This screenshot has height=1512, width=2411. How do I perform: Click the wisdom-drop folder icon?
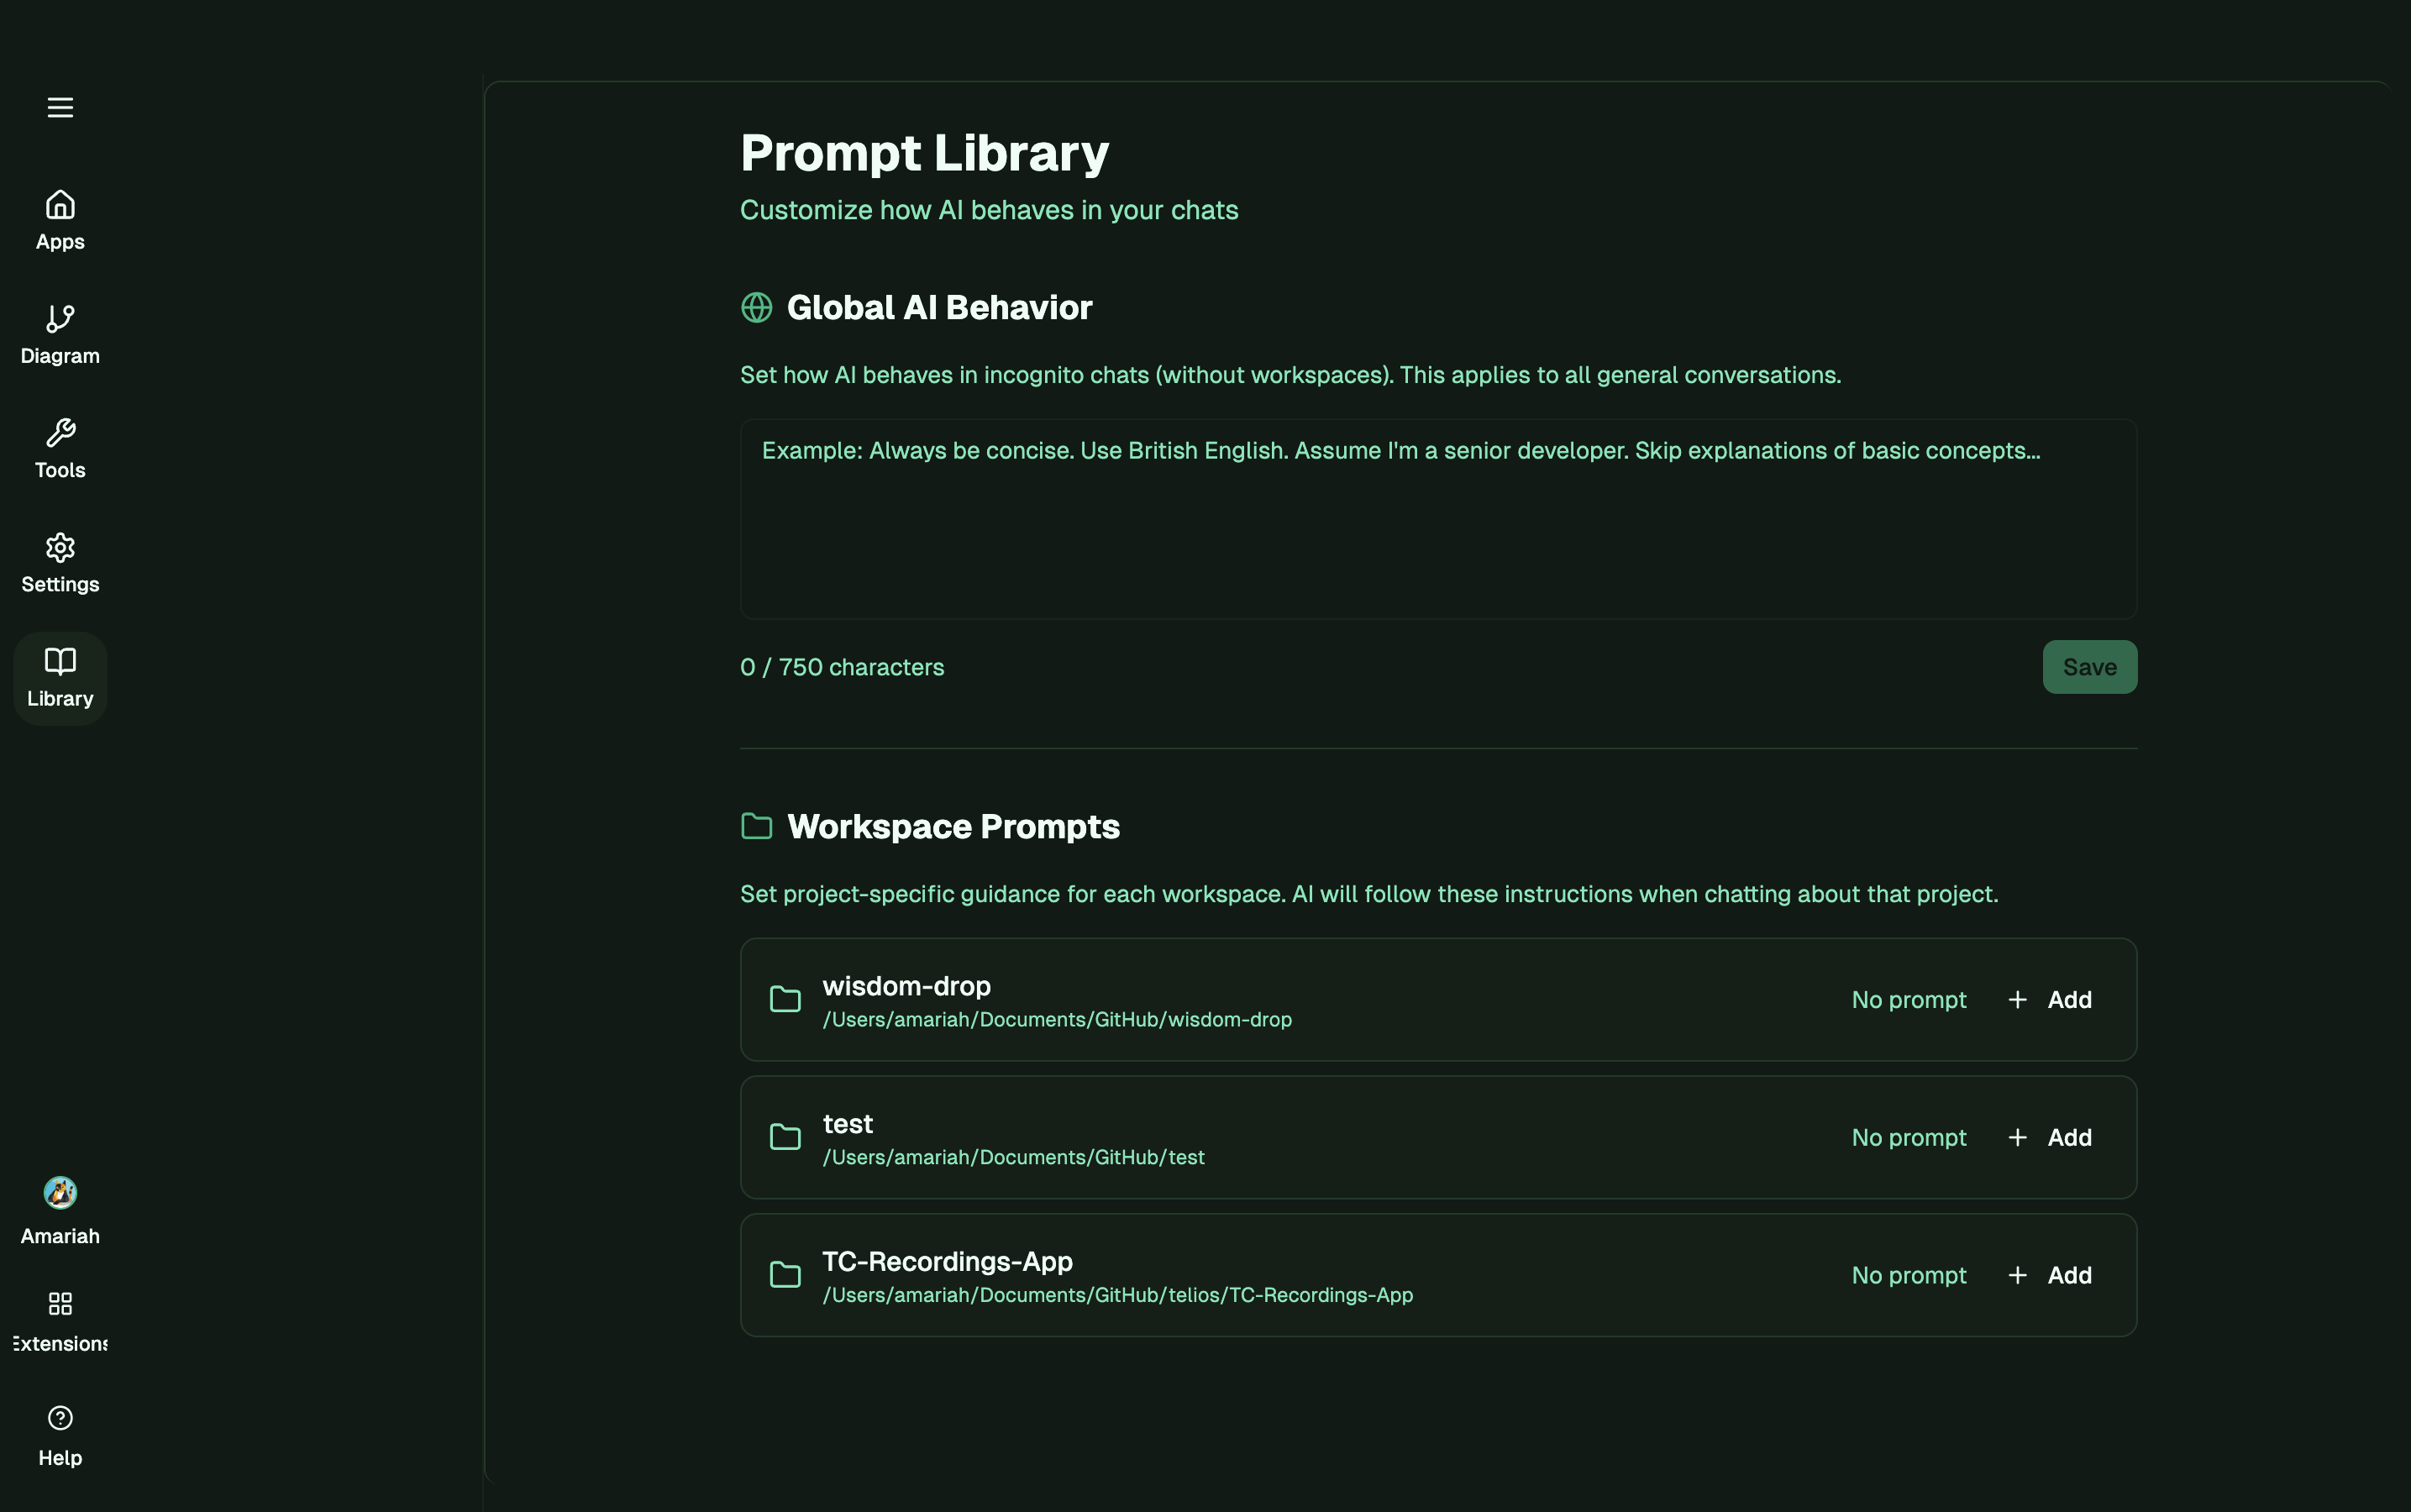pos(786,999)
